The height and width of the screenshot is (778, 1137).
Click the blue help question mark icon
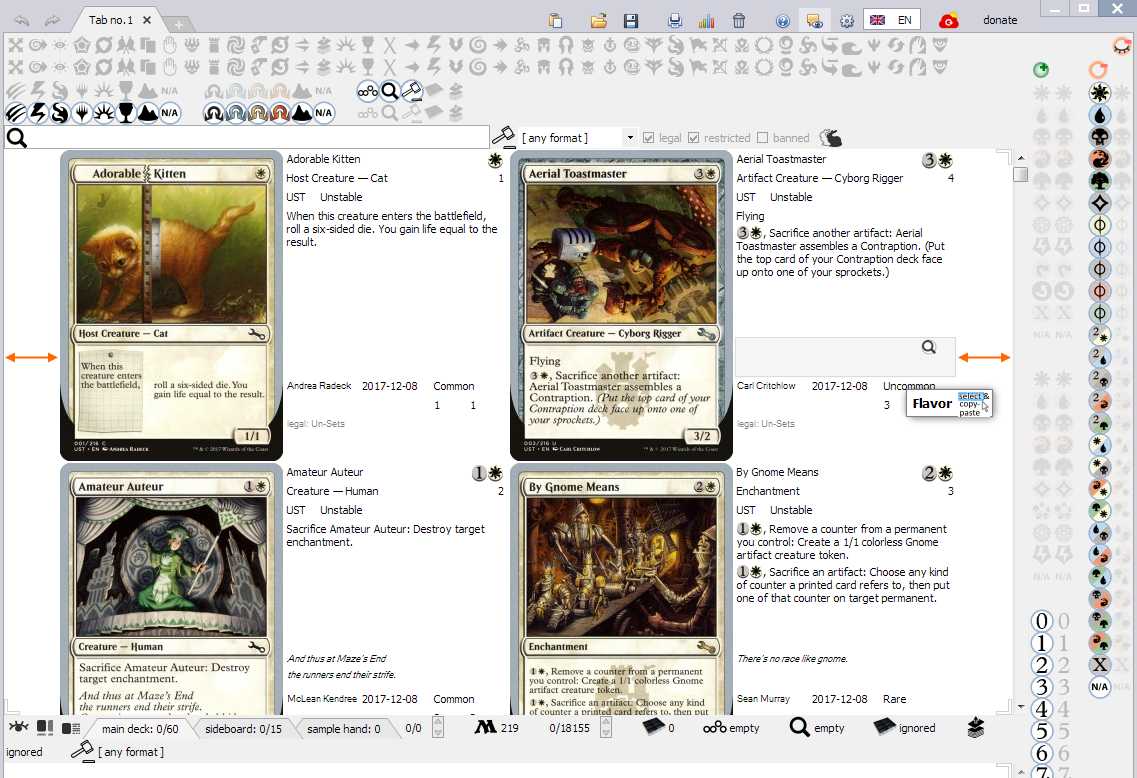tap(783, 20)
